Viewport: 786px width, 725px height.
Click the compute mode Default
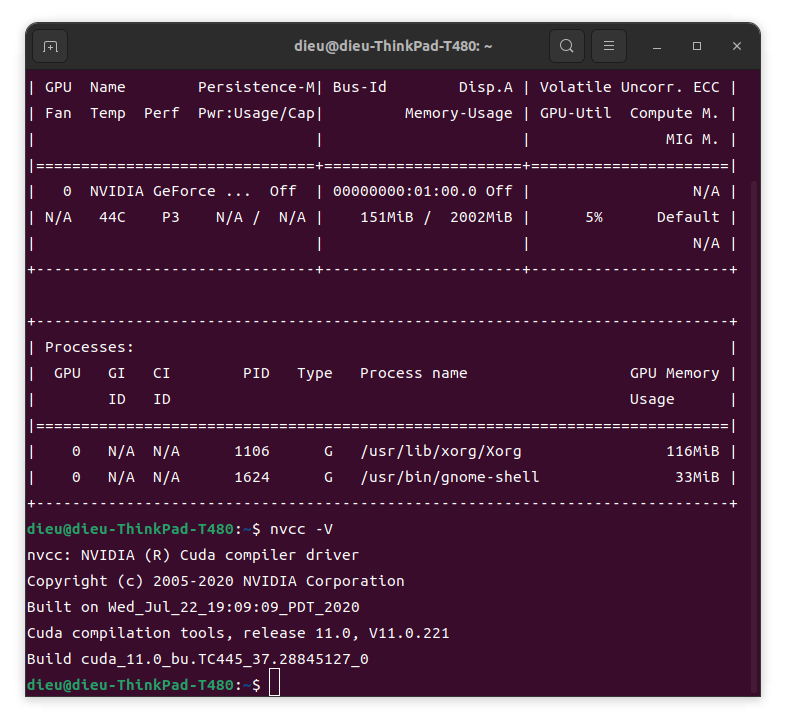tap(688, 217)
